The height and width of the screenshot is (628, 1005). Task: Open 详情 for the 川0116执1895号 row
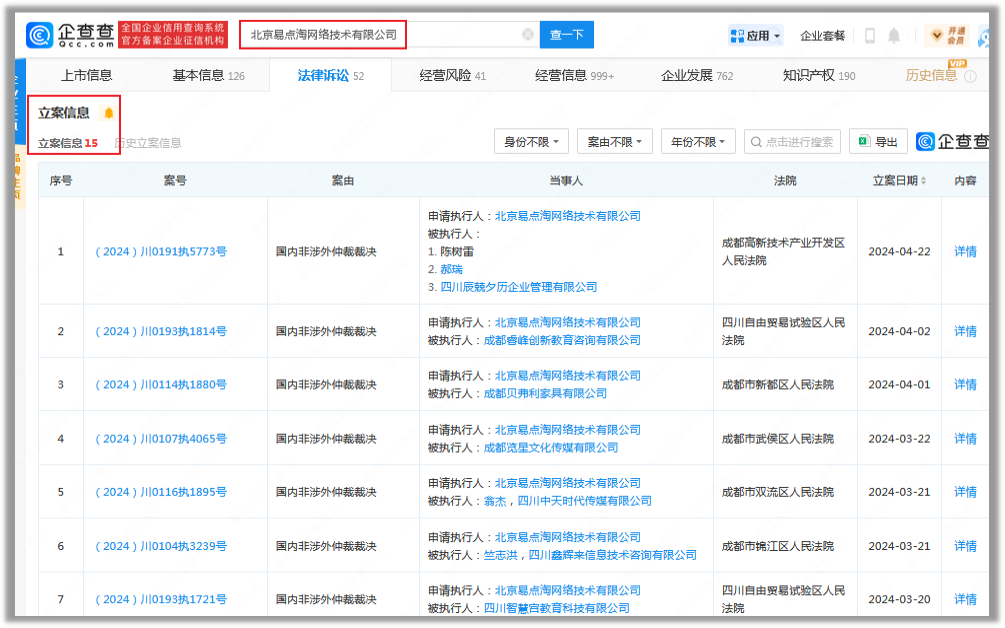click(x=965, y=492)
